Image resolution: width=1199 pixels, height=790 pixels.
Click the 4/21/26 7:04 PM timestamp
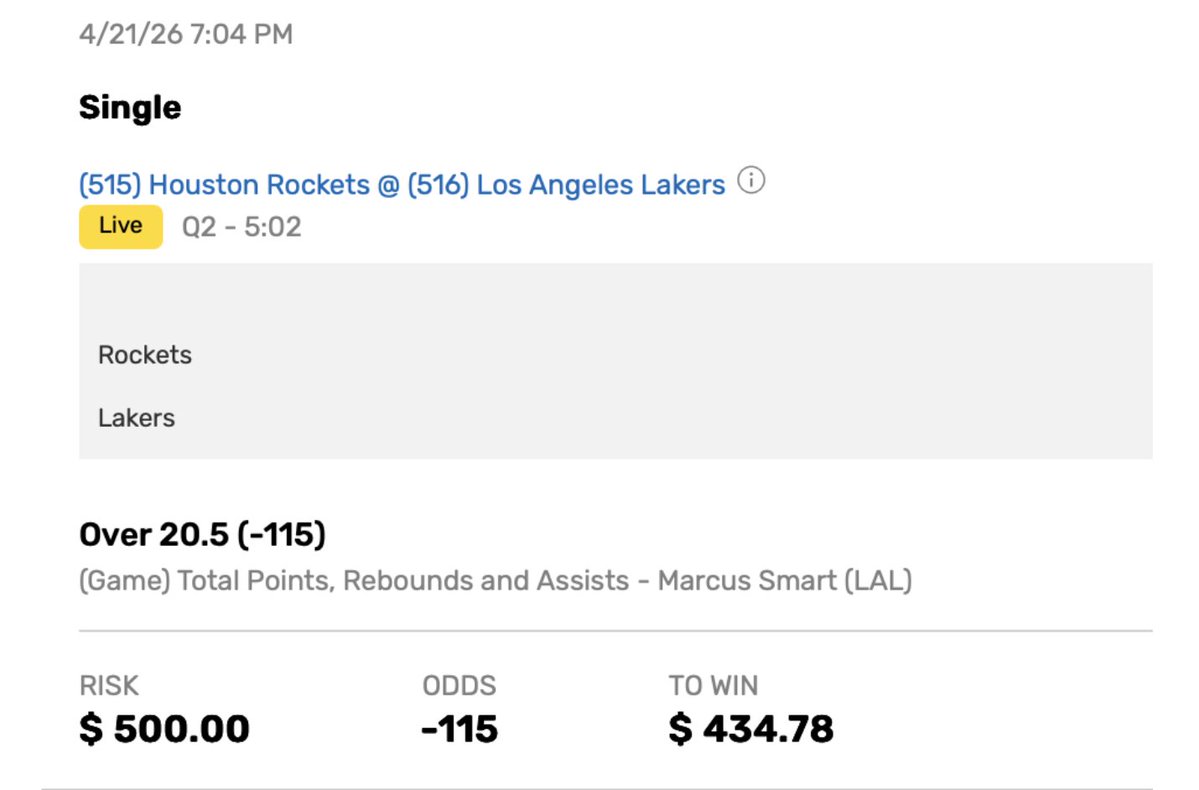coord(186,34)
